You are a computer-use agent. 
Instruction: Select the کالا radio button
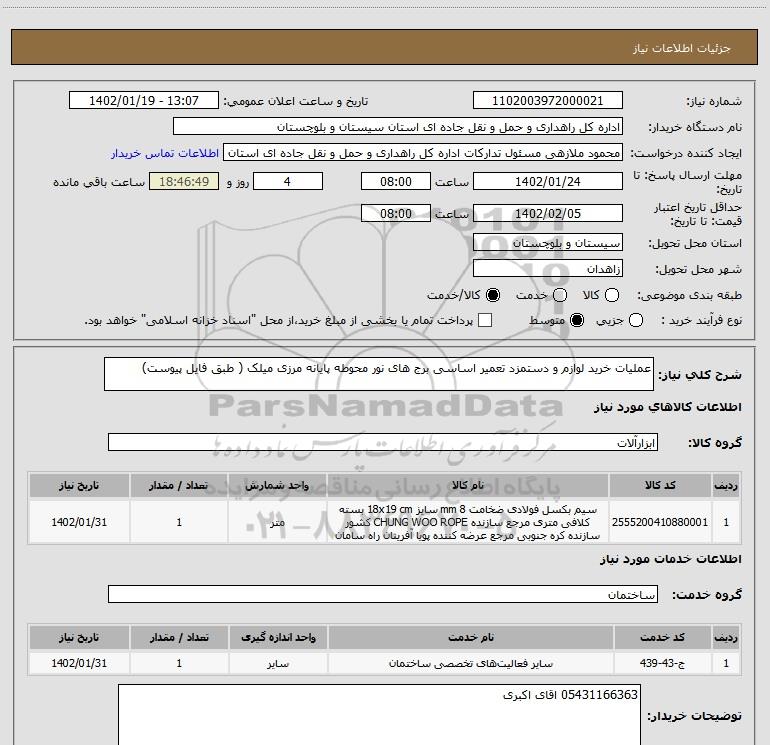click(x=612, y=295)
